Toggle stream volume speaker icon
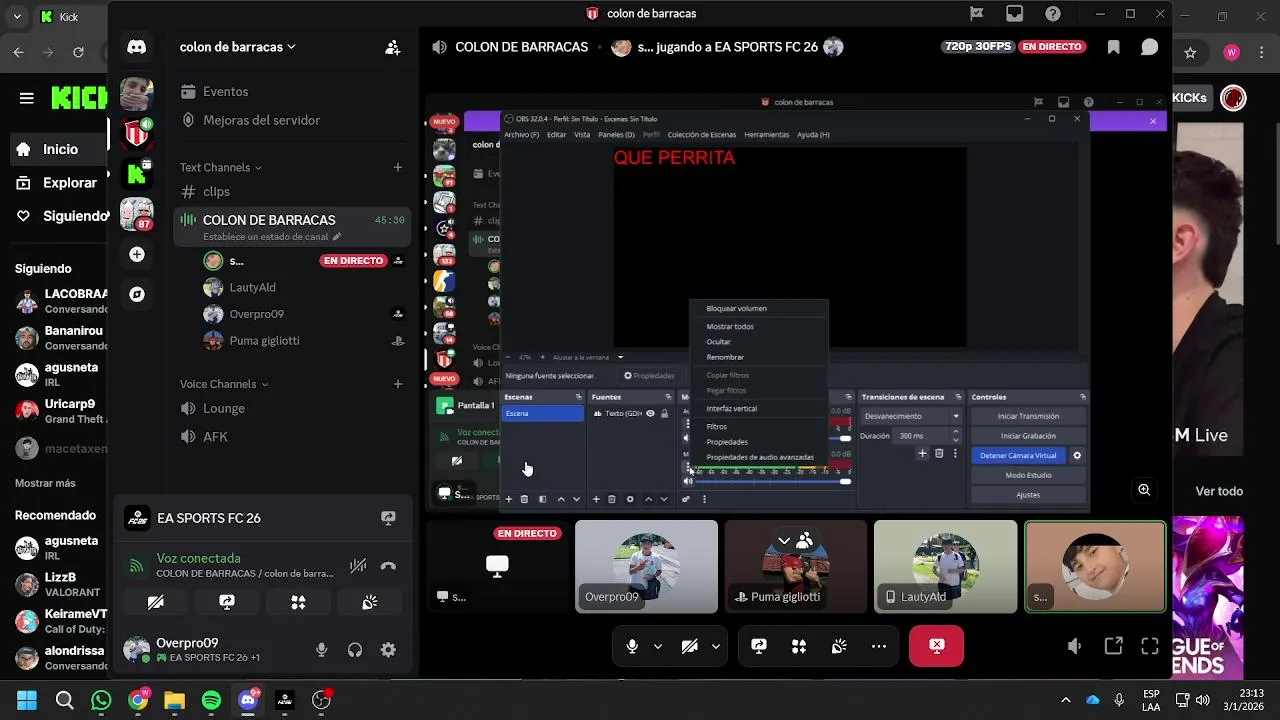The width and height of the screenshot is (1280, 720). pos(1075,646)
